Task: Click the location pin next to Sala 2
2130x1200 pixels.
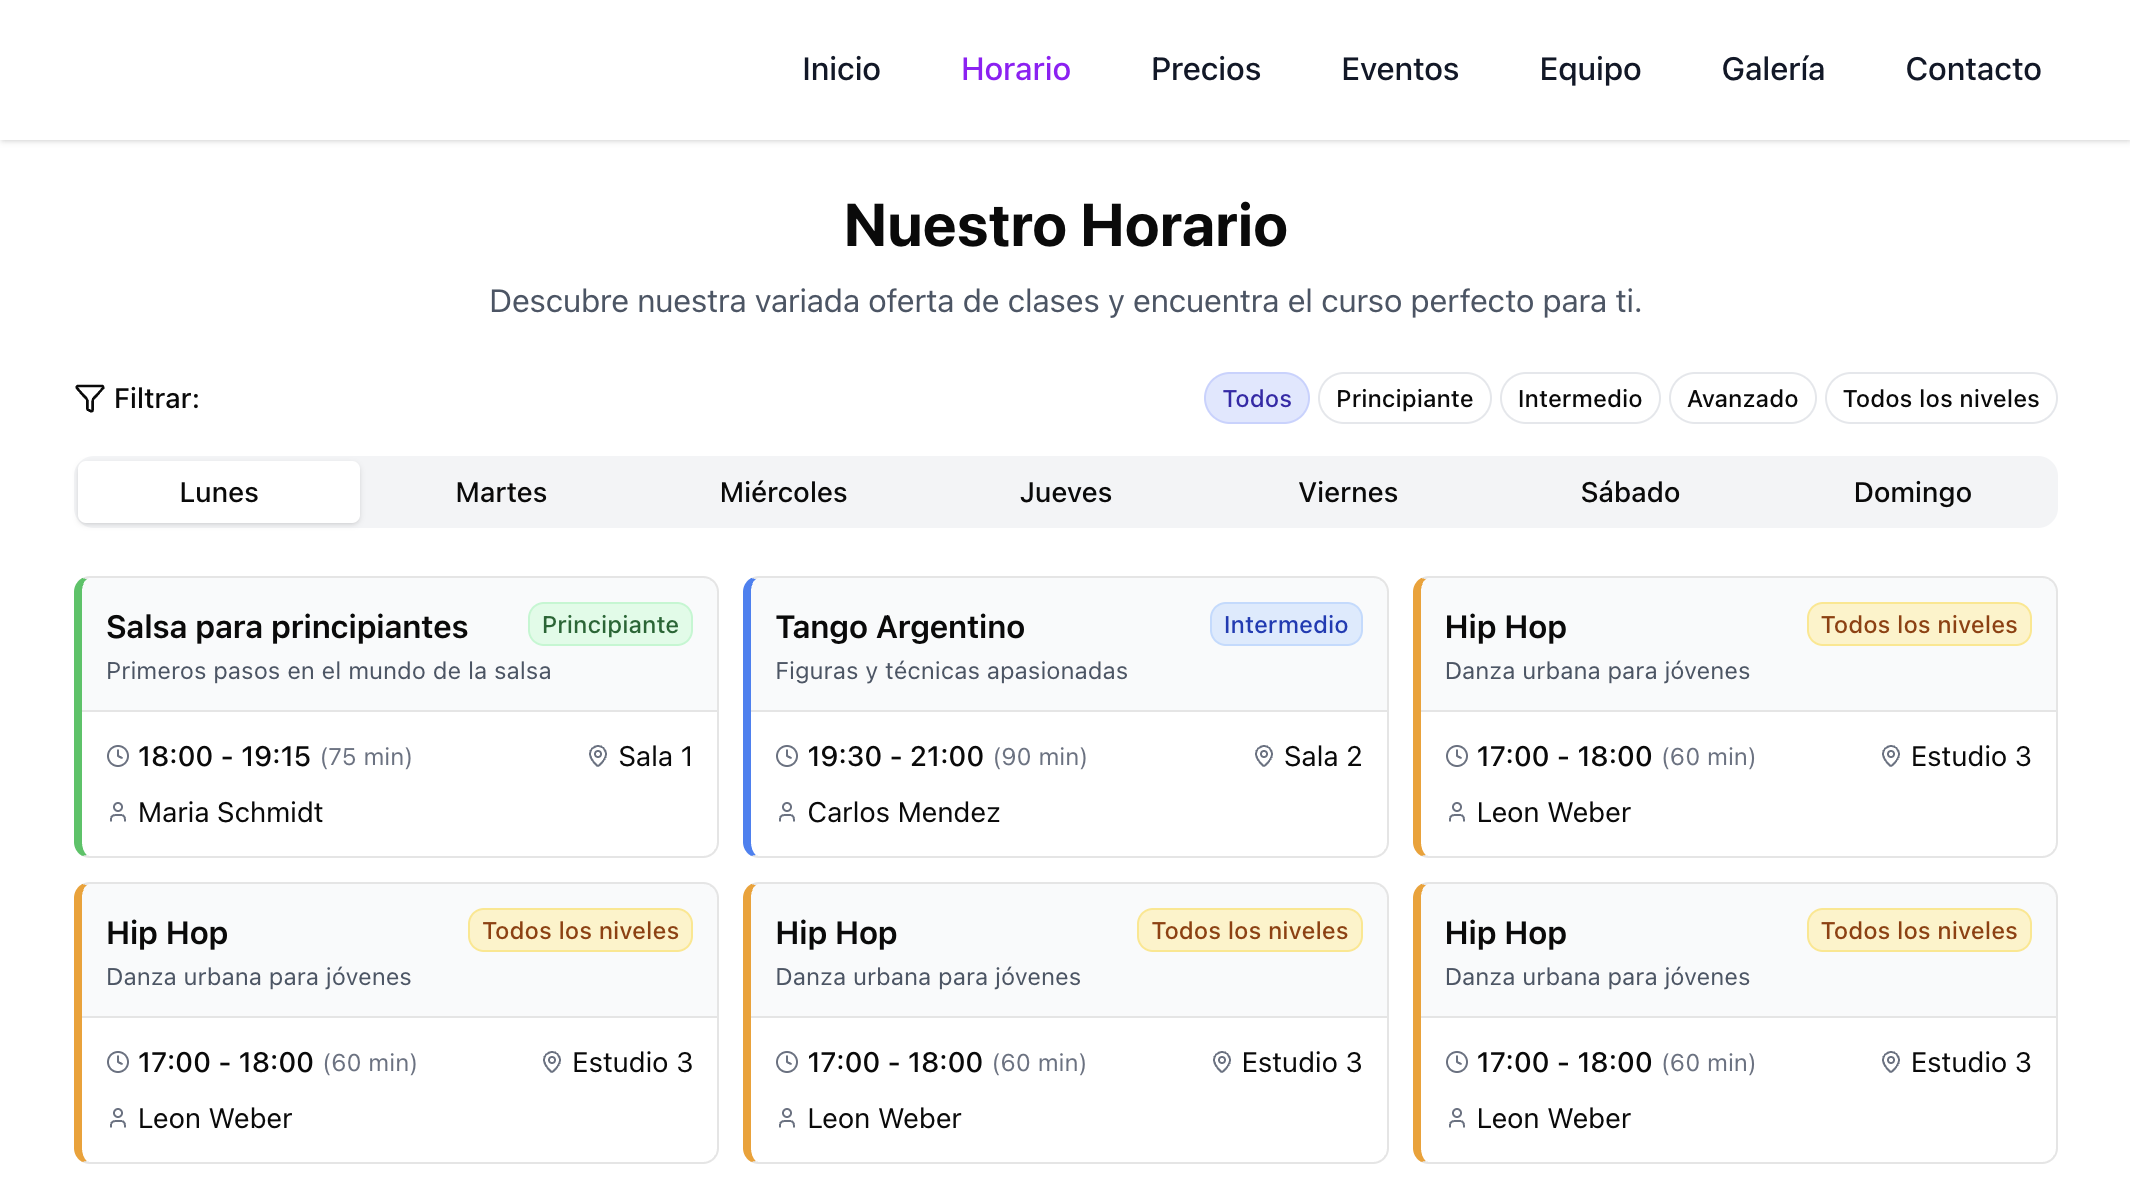Action: (x=1264, y=756)
